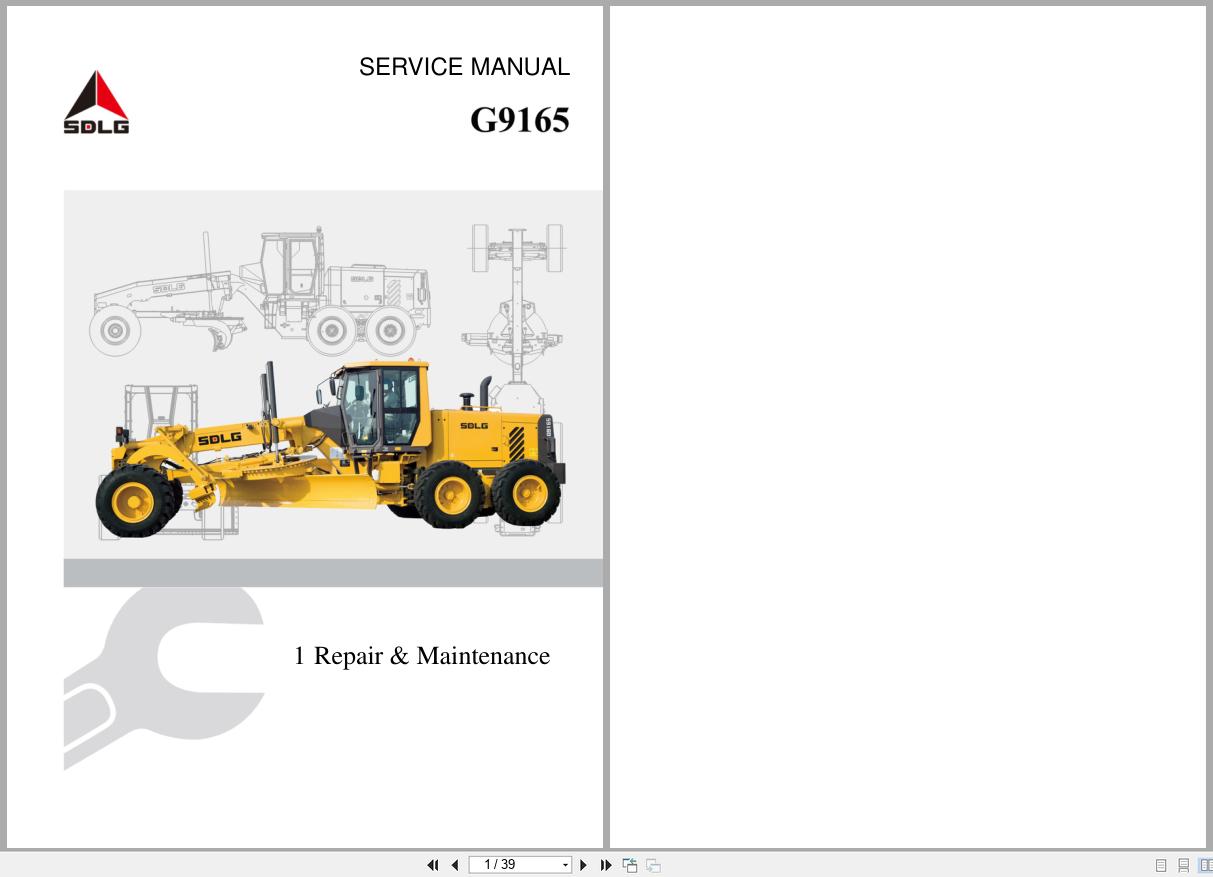Click the 1 Repair & Maintenance heading
This screenshot has height=877, width=1213.
click(422, 656)
